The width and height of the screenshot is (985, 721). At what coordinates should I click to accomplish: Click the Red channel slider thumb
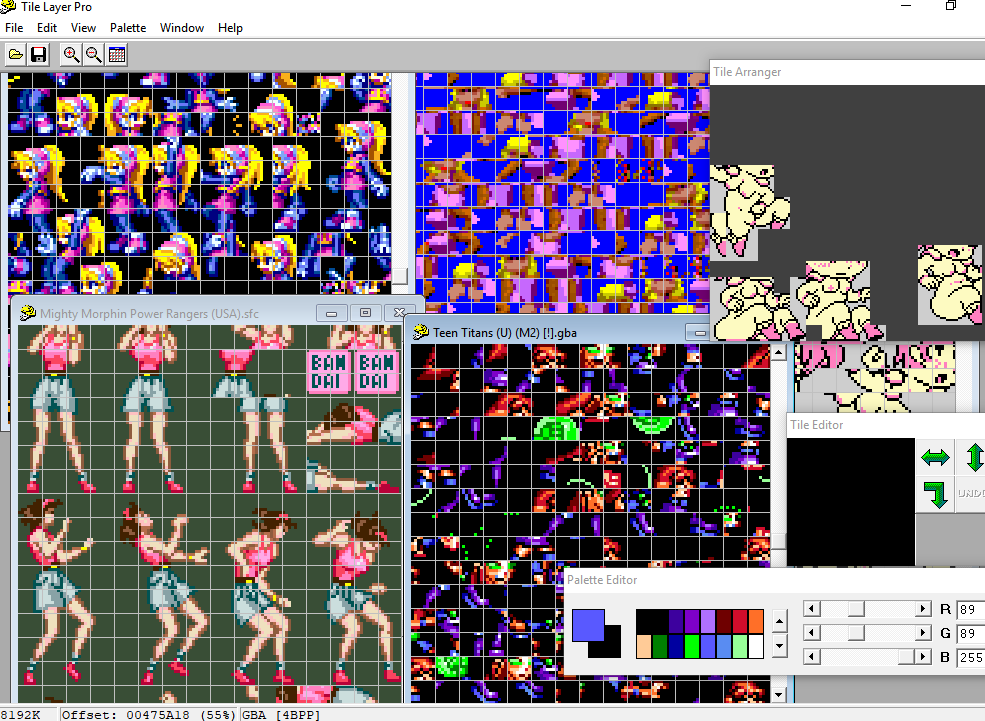[x=856, y=609]
